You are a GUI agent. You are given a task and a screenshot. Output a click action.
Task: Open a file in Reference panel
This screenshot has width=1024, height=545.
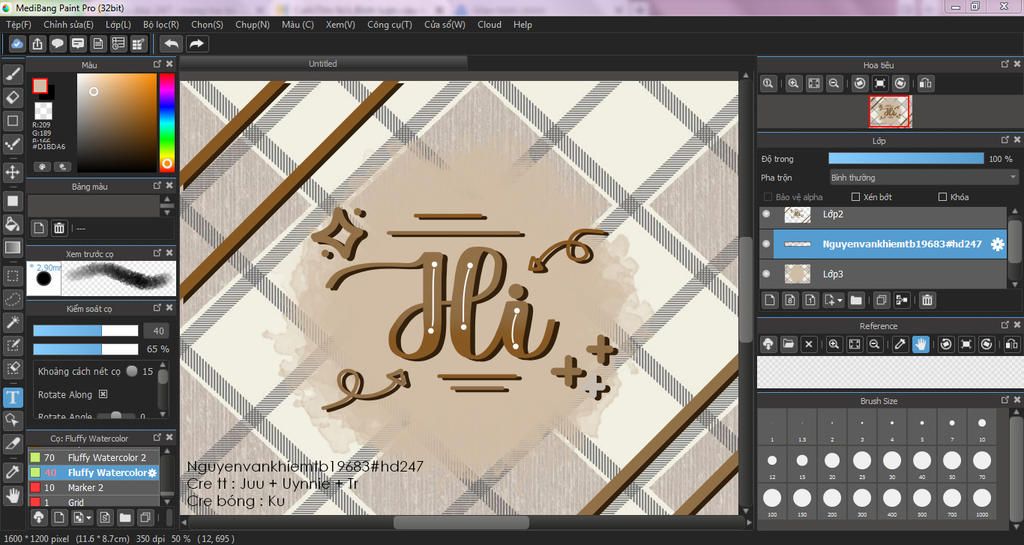point(788,344)
